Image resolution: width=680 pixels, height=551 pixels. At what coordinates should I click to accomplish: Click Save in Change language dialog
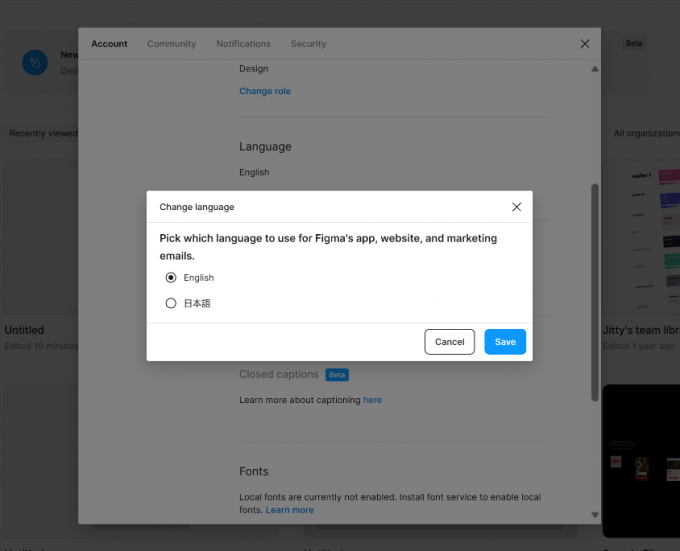[505, 342]
